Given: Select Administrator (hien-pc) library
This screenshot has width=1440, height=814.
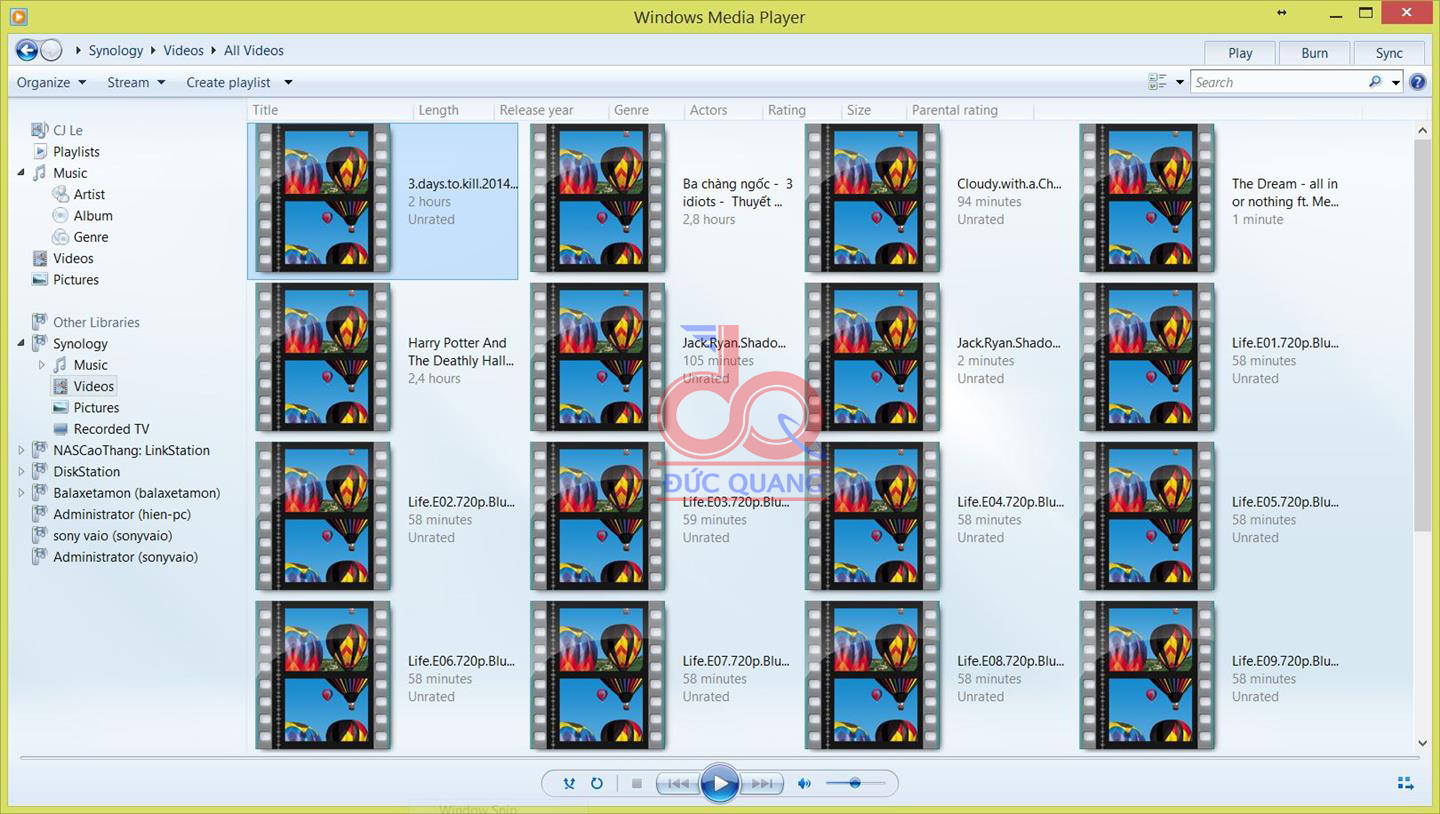Looking at the screenshot, I should click(x=121, y=514).
